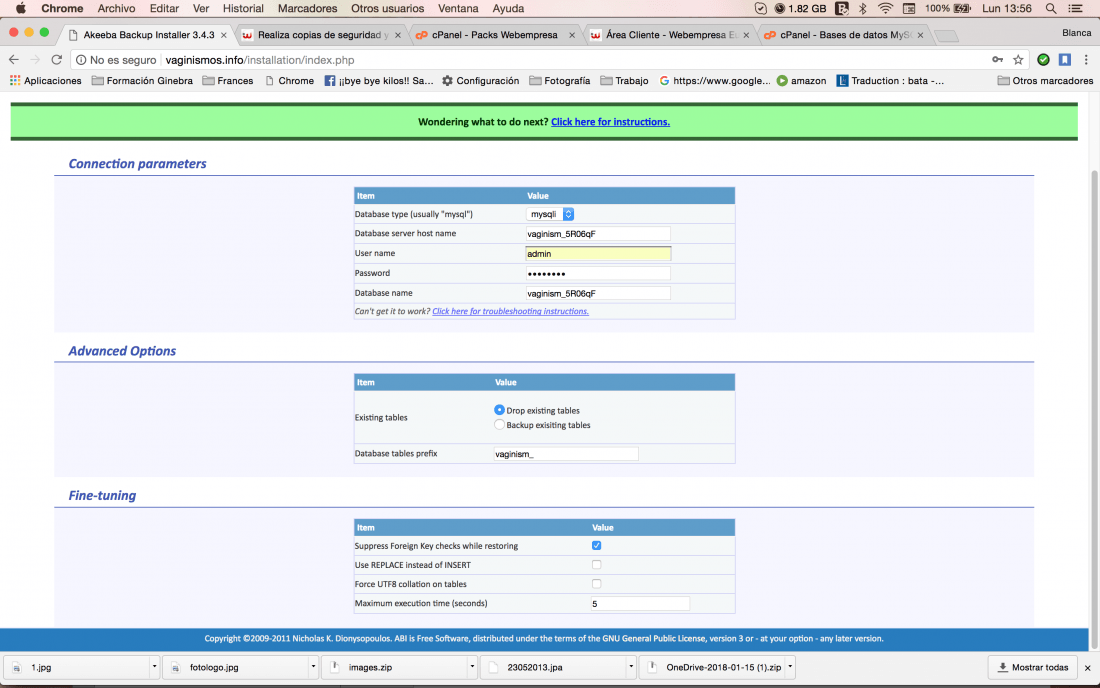The height and width of the screenshot is (688, 1100).
Task: Open the 23052013.jpa download options arrow
Action: point(631,667)
